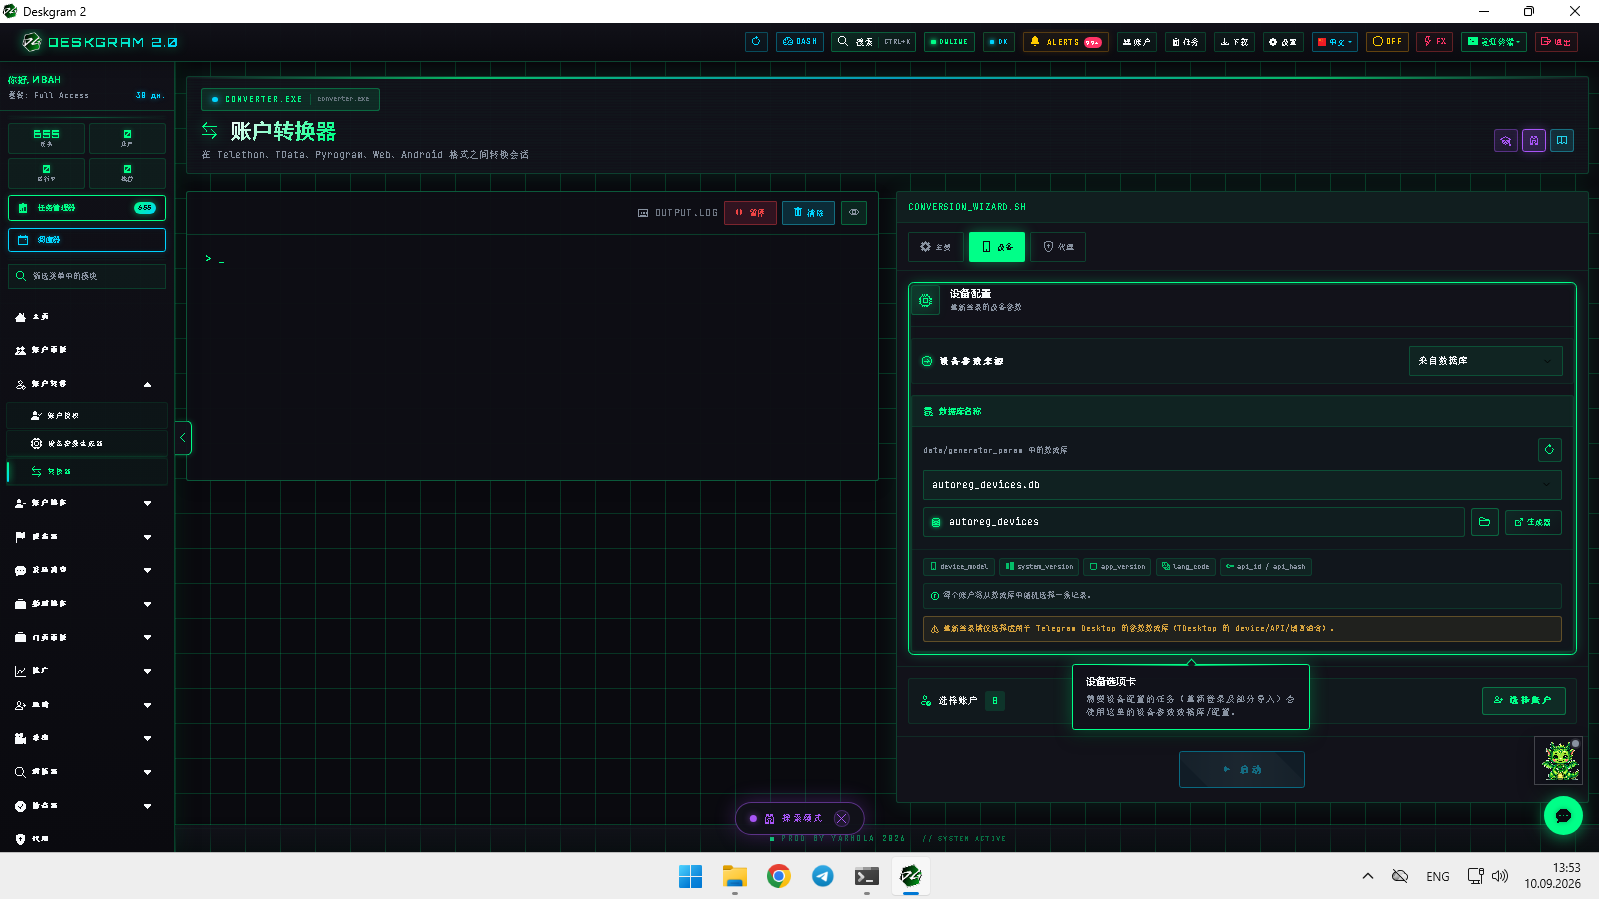Click the red pause button beside OUTPUT.LOG

point(750,213)
